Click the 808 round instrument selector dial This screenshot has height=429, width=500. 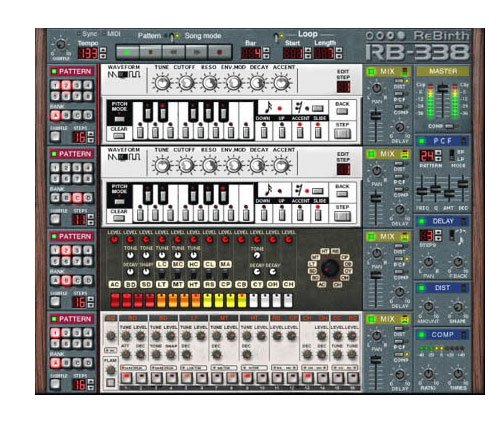330,268
